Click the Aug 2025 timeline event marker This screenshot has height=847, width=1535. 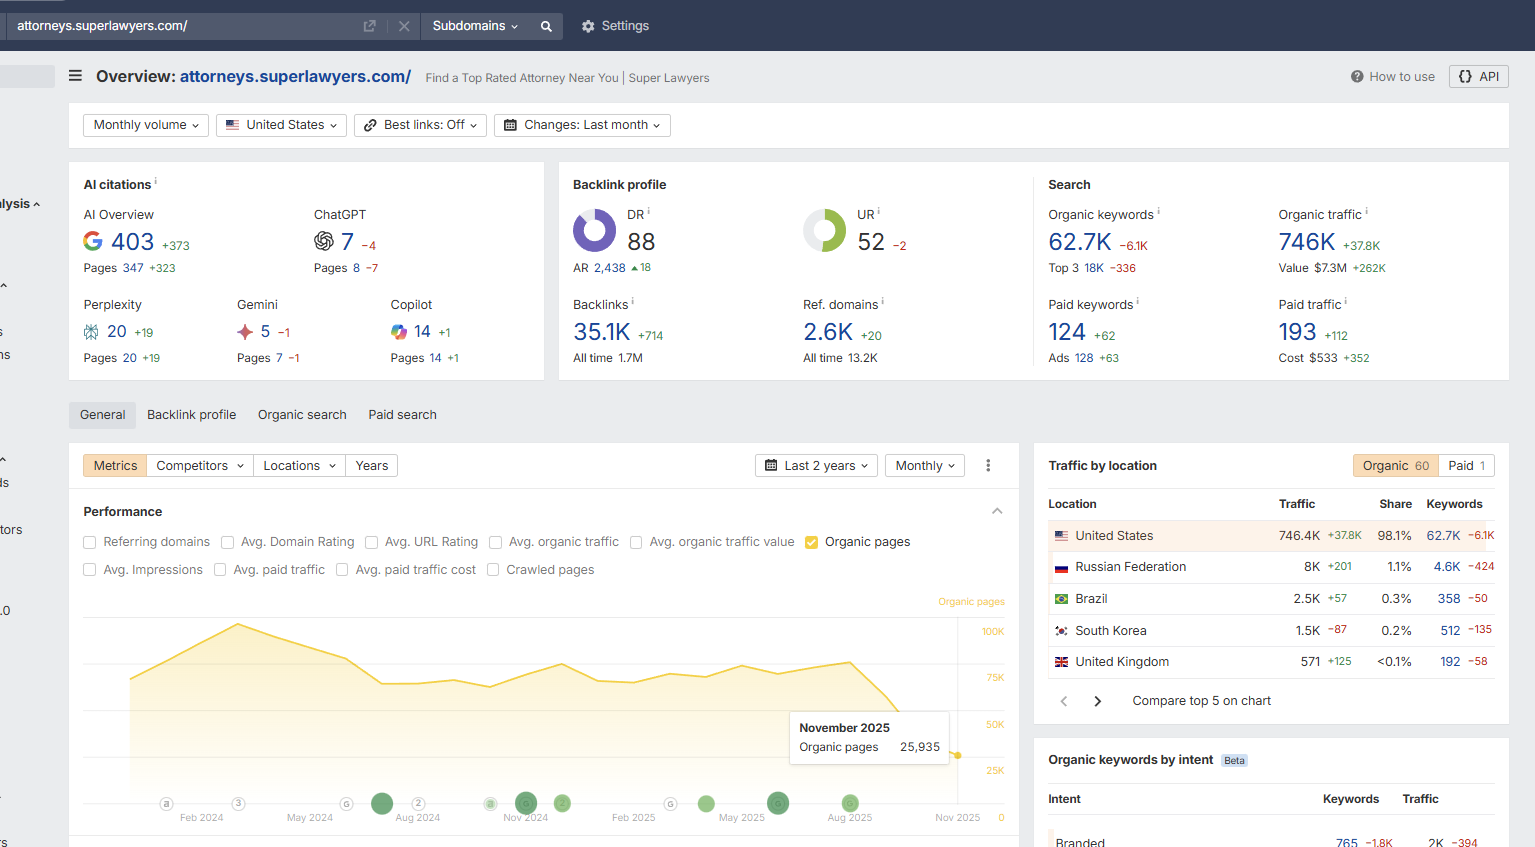[x=850, y=803]
